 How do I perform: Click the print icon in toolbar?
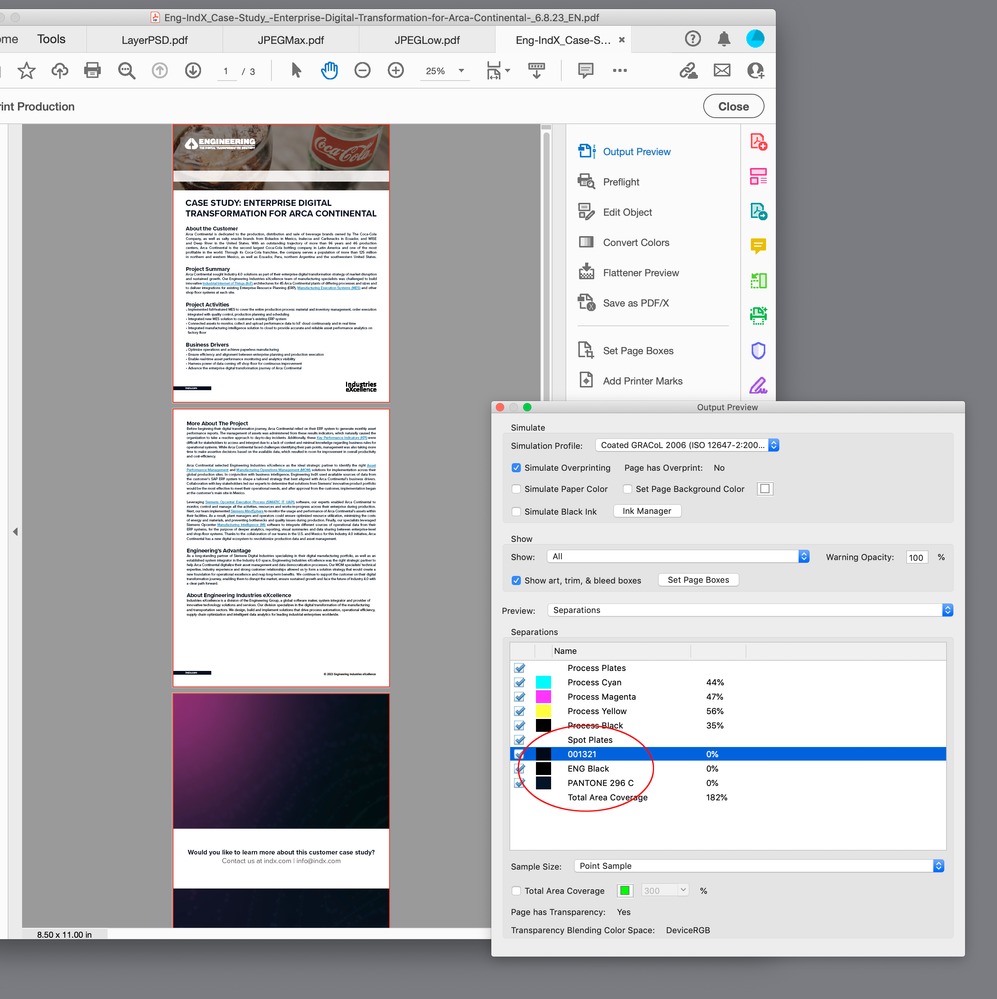(92, 70)
